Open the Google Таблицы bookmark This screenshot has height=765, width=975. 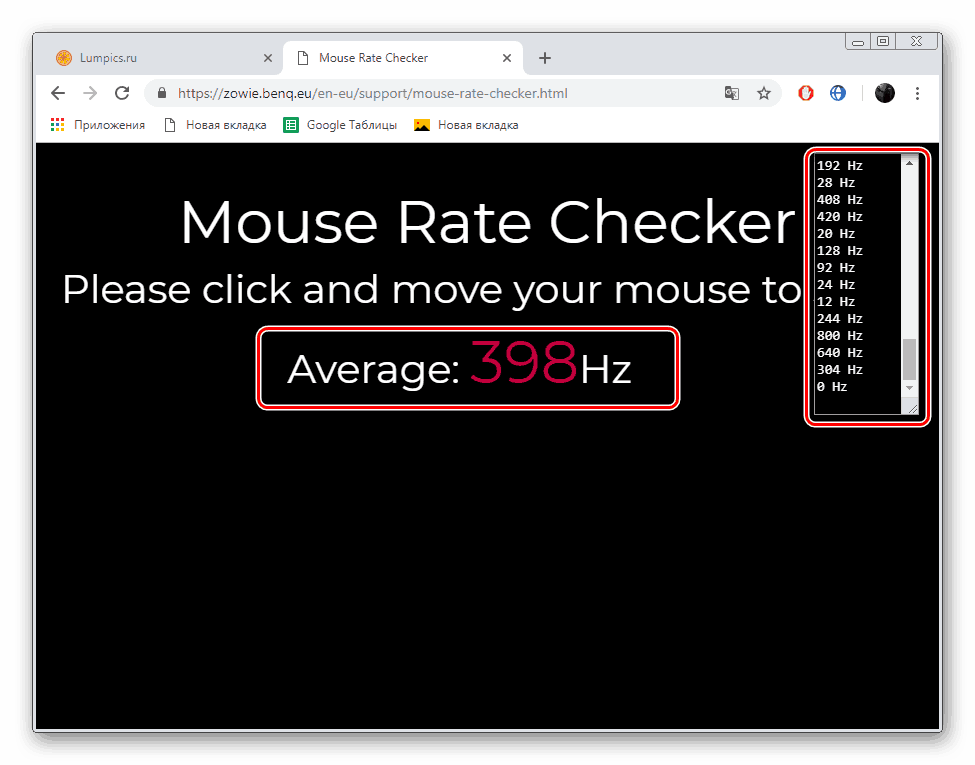[340, 125]
